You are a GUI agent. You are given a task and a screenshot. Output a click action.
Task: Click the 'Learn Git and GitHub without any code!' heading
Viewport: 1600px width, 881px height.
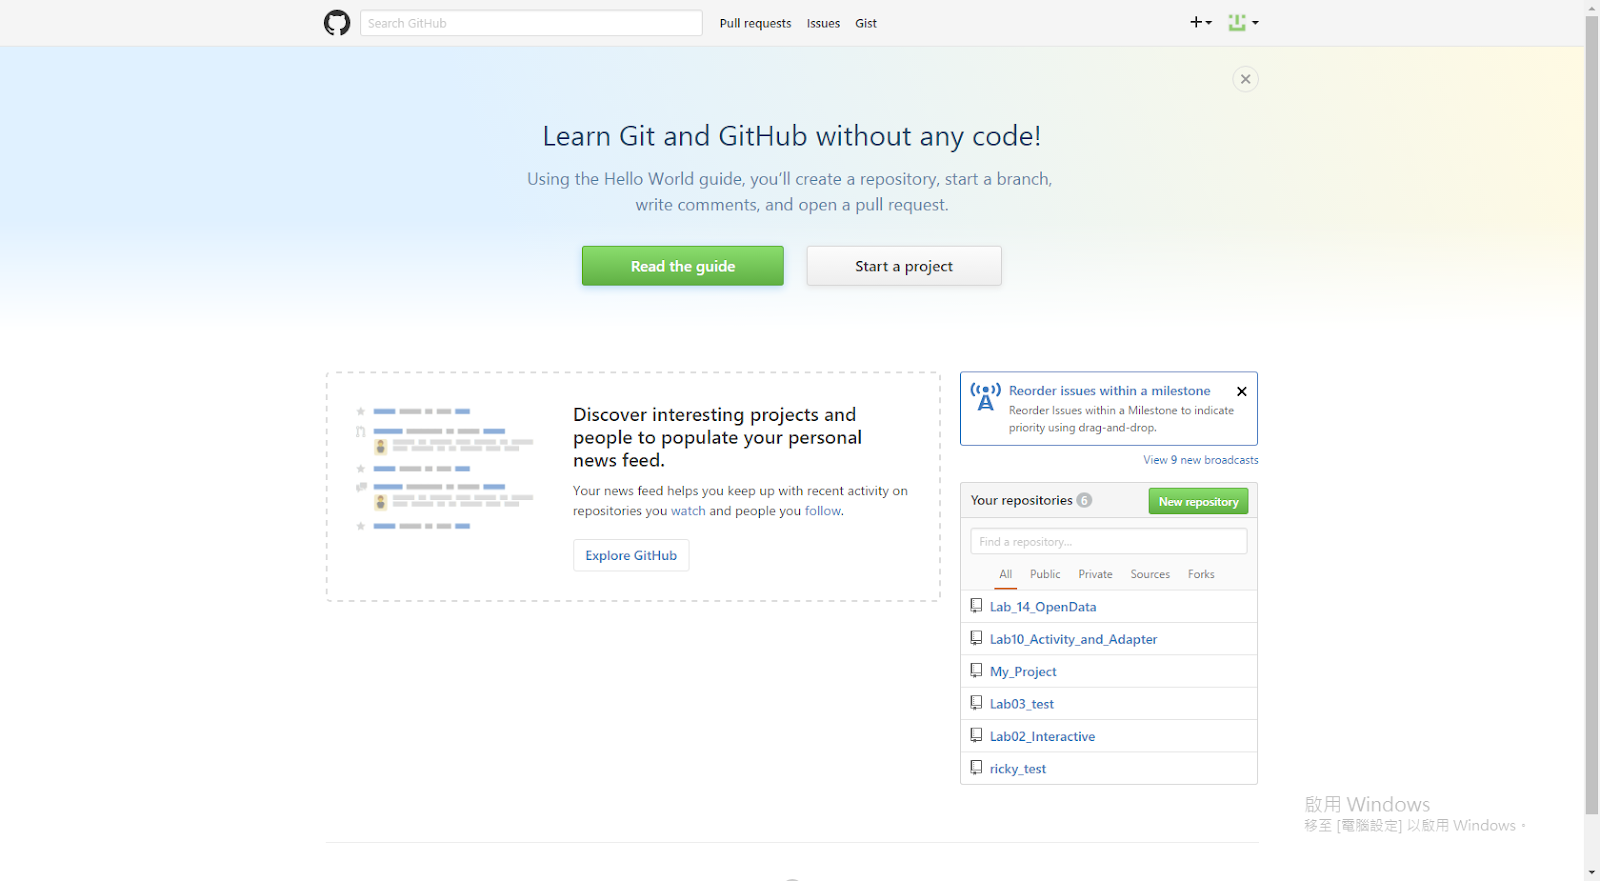791,136
